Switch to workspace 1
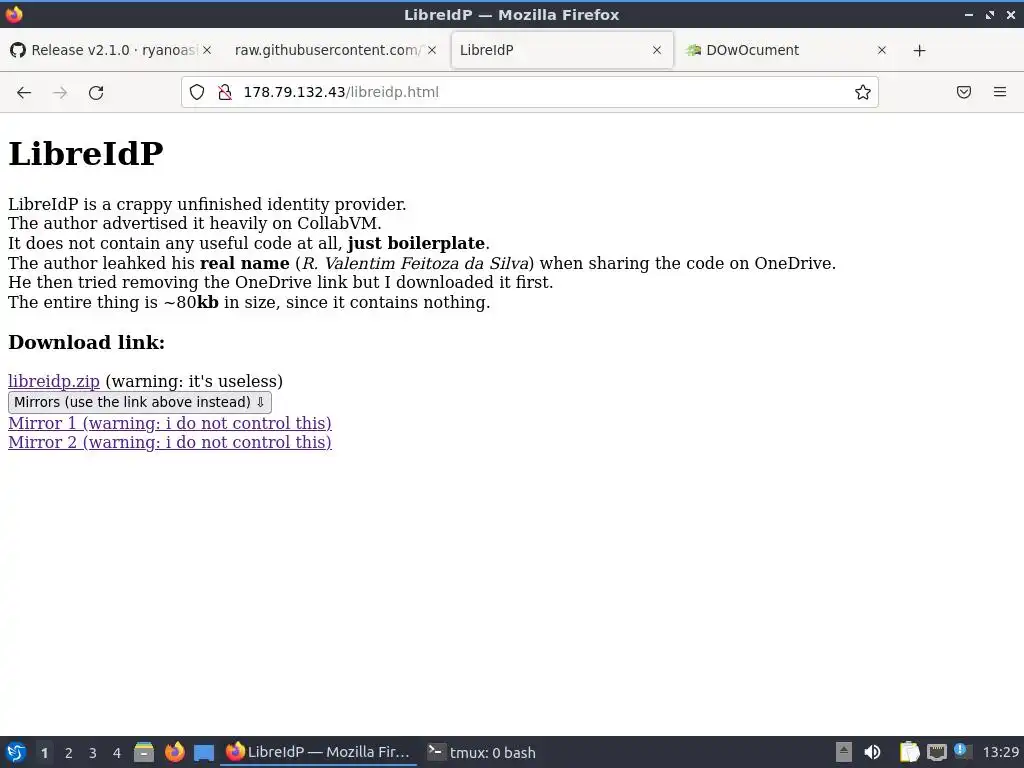 [44, 753]
